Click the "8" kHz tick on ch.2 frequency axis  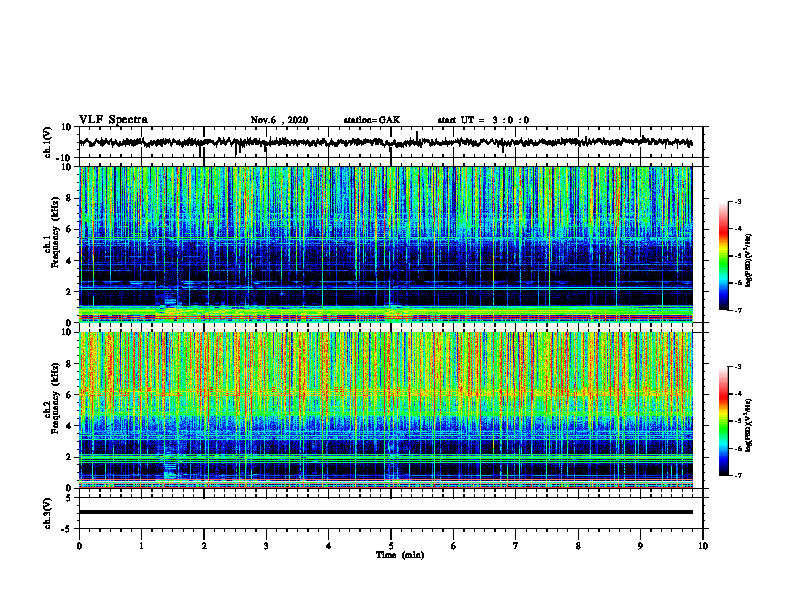pyautogui.click(x=70, y=364)
